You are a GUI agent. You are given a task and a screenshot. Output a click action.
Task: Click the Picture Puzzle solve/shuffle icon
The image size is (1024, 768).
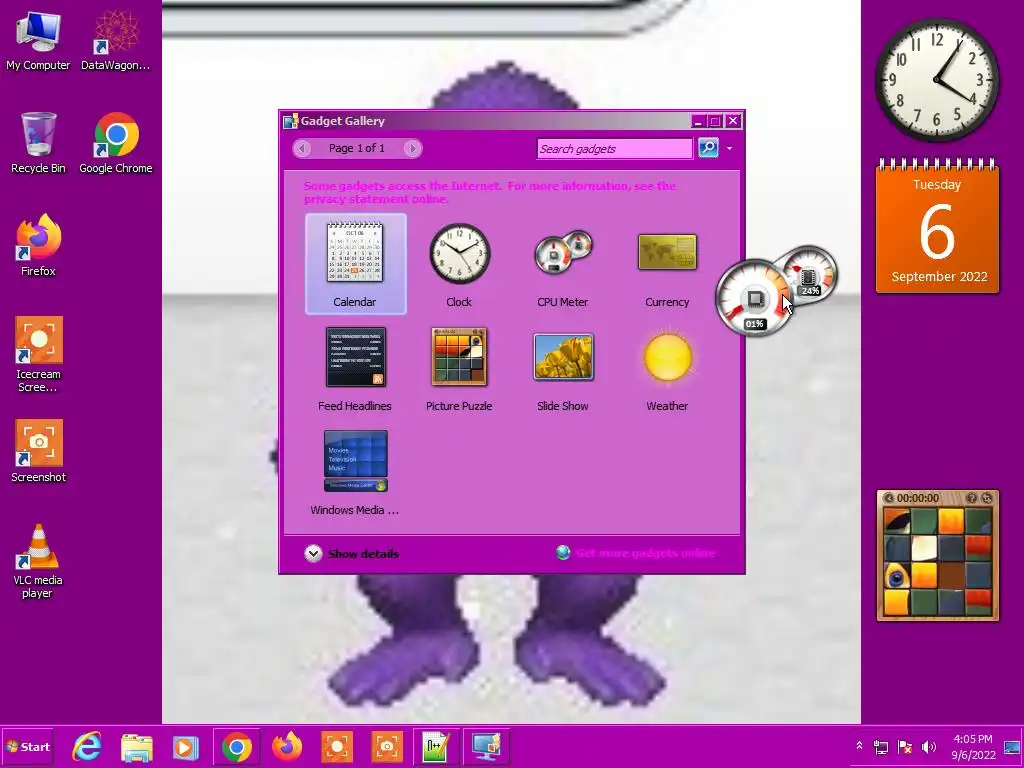point(987,498)
